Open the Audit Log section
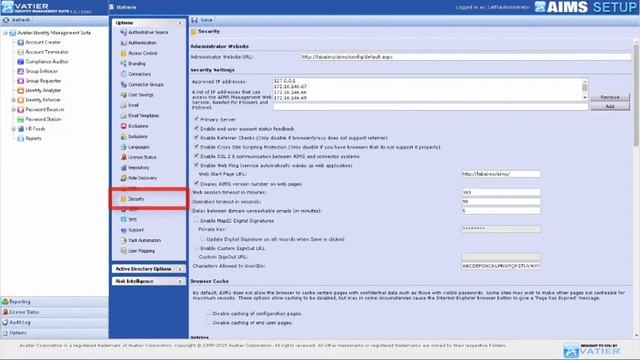This screenshot has height=360, width=640. point(54,322)
